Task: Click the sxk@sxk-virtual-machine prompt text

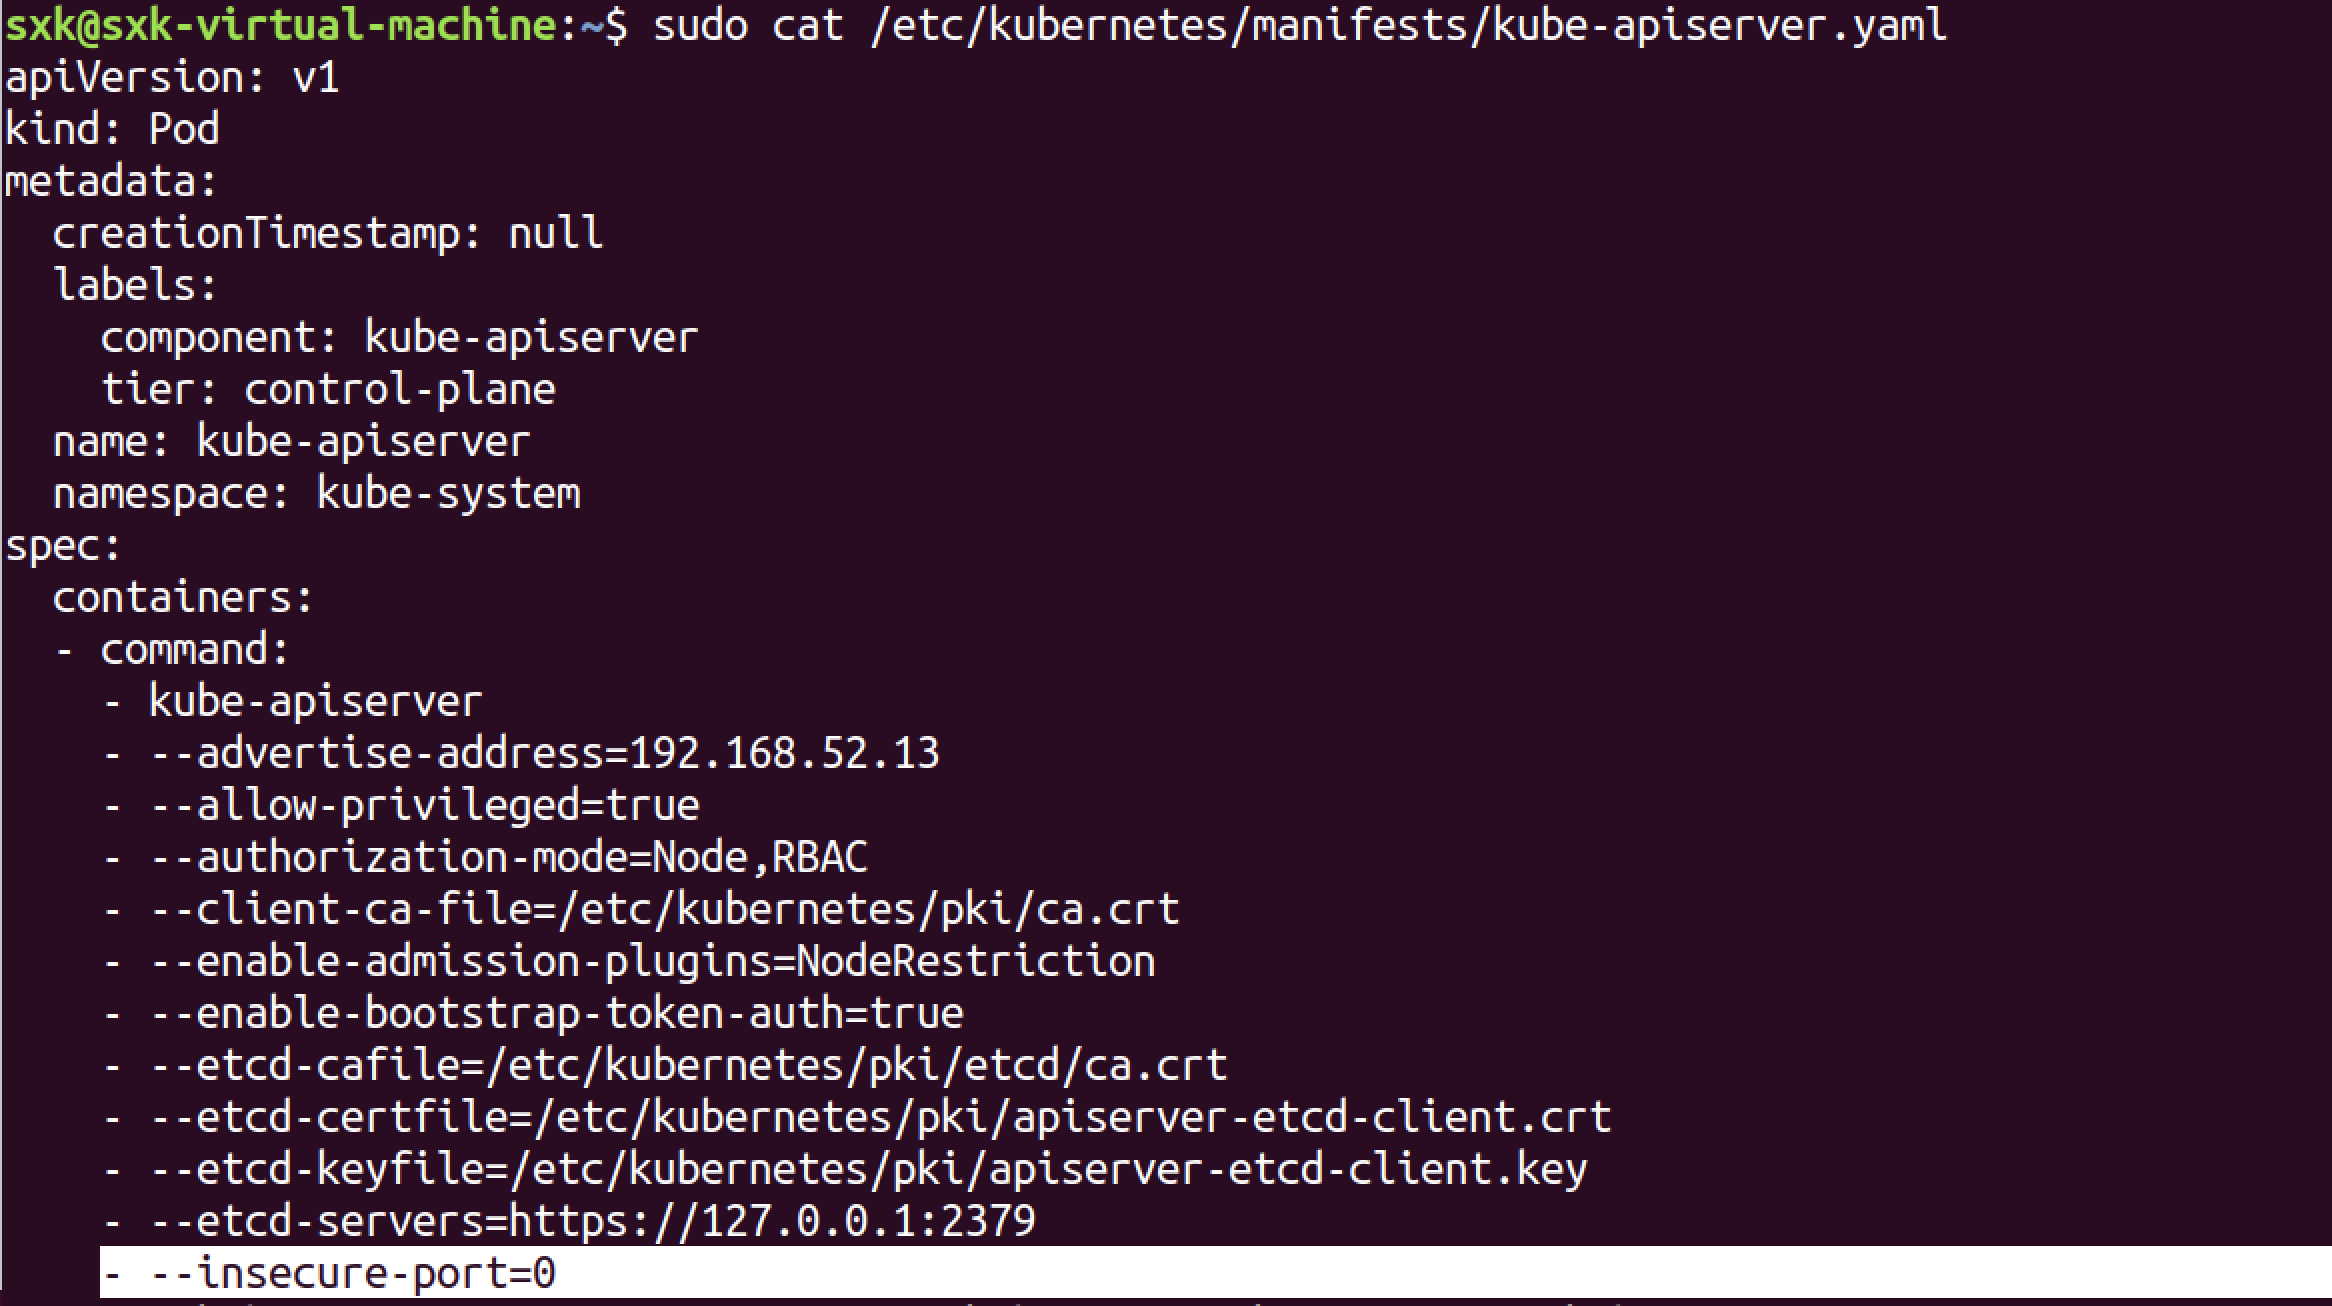Action: pos(282,25)
